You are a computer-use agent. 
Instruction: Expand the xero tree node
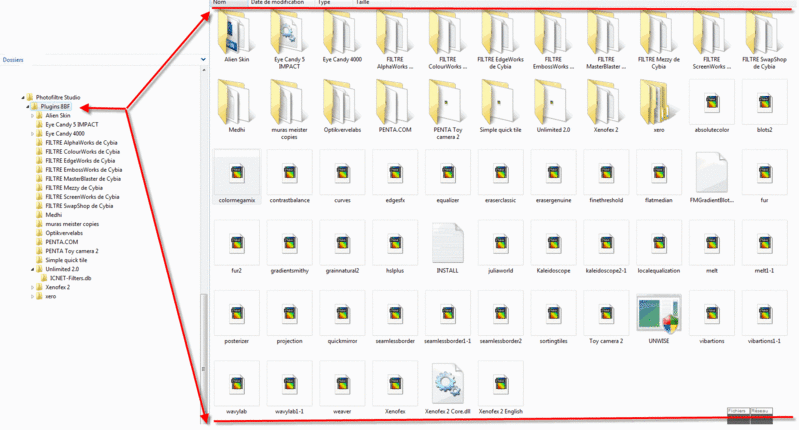click(33, 297)
